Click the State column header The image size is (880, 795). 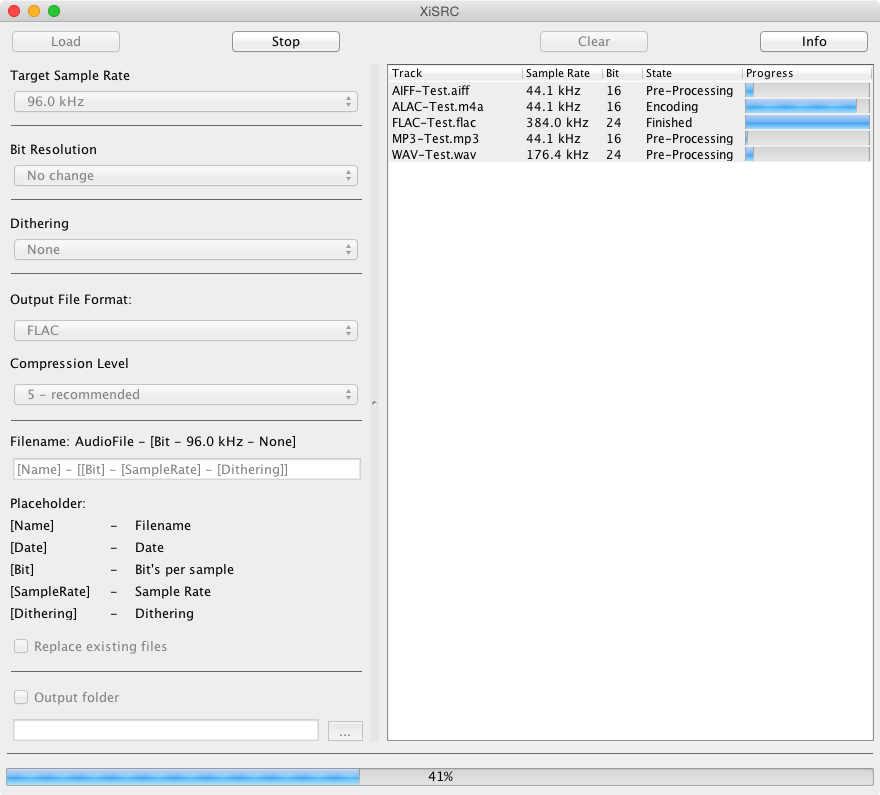(693, 73)
